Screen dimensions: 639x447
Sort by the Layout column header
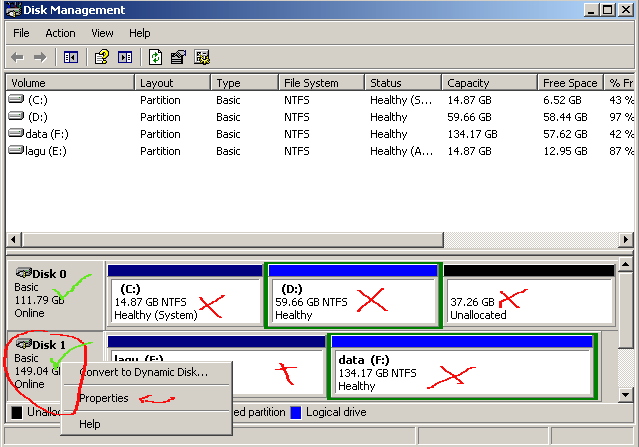click(173, 83)
